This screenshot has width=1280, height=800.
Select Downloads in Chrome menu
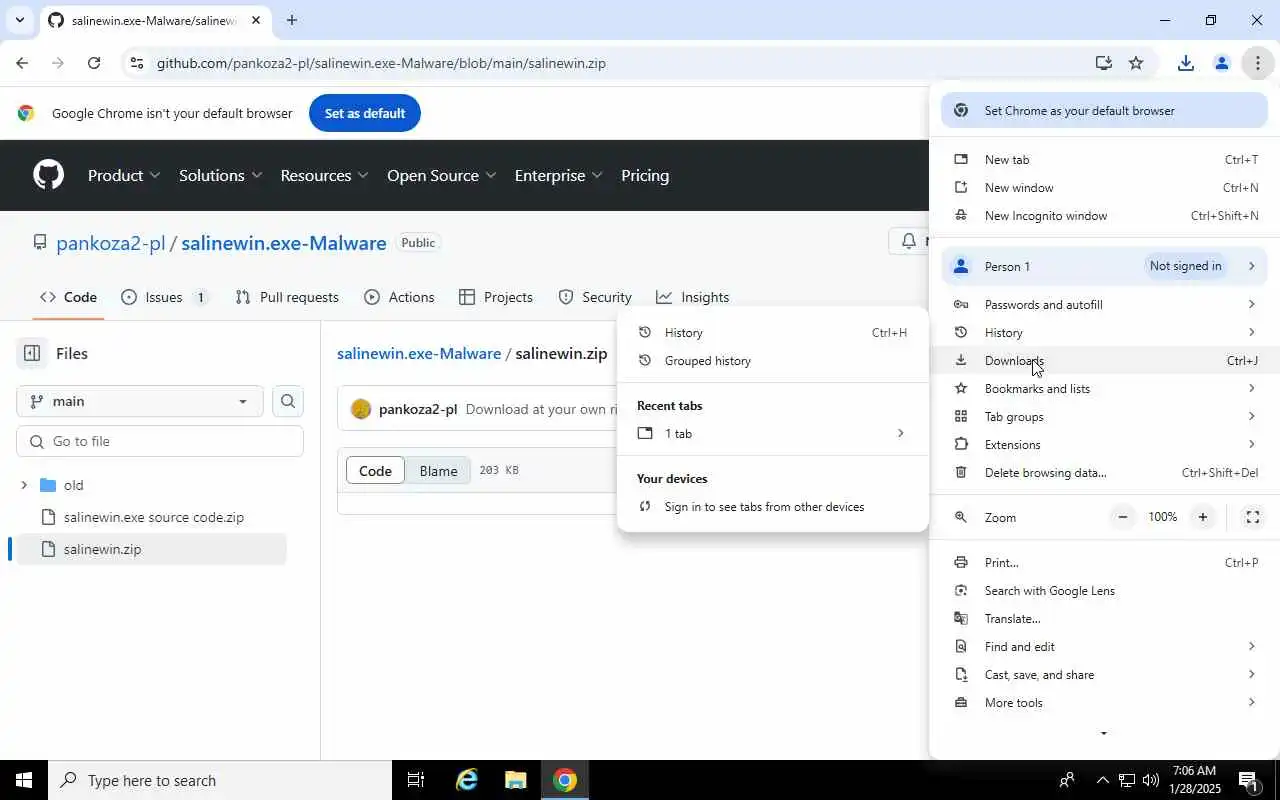click(x=1104, y=361)
